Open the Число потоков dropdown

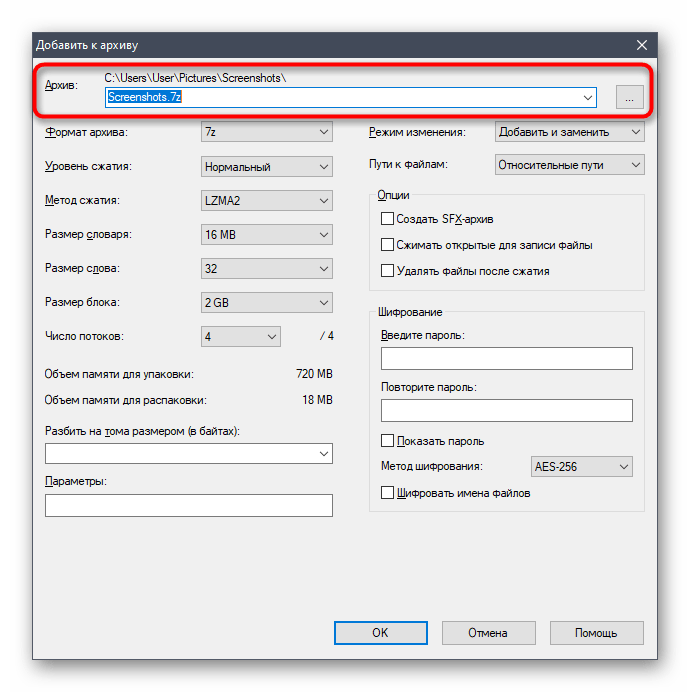241,337
